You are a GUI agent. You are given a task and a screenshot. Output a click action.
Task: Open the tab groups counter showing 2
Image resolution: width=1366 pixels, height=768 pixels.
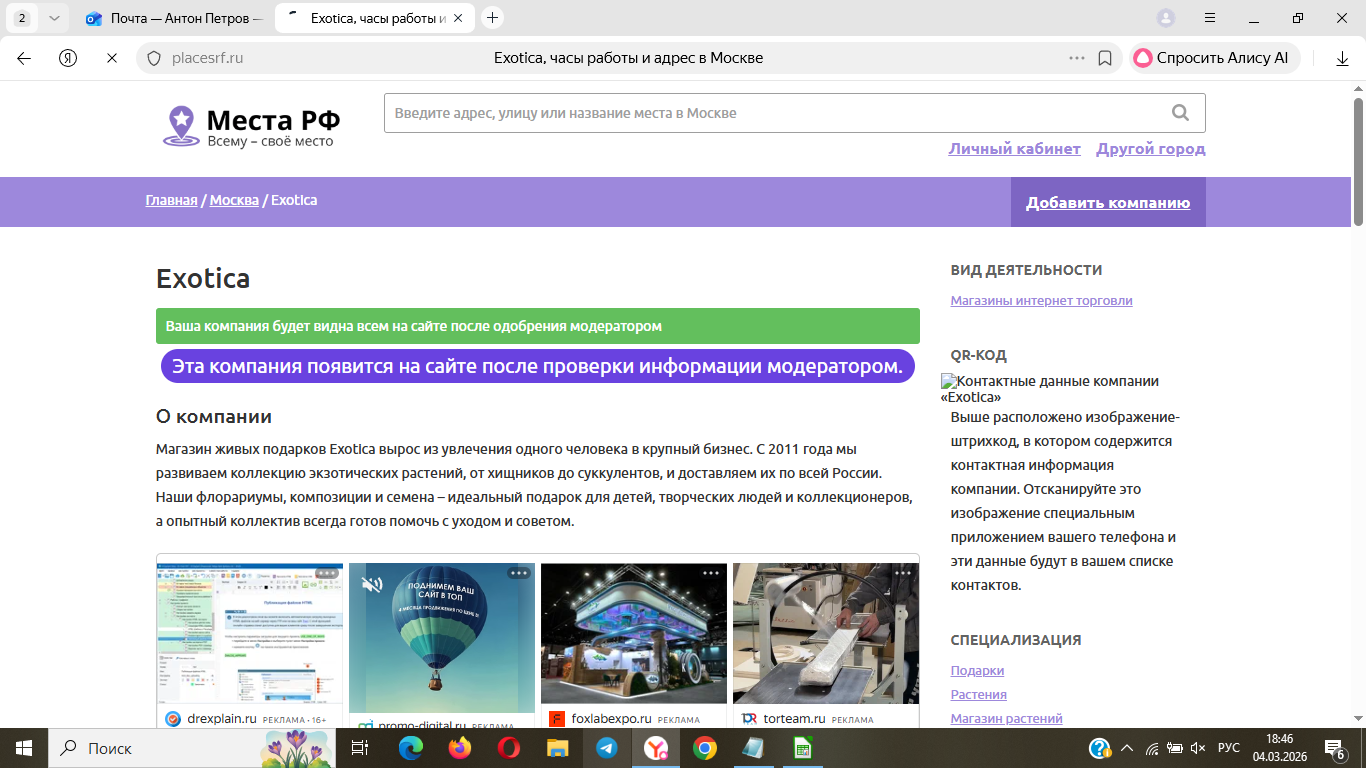click(x=22, y=17)
